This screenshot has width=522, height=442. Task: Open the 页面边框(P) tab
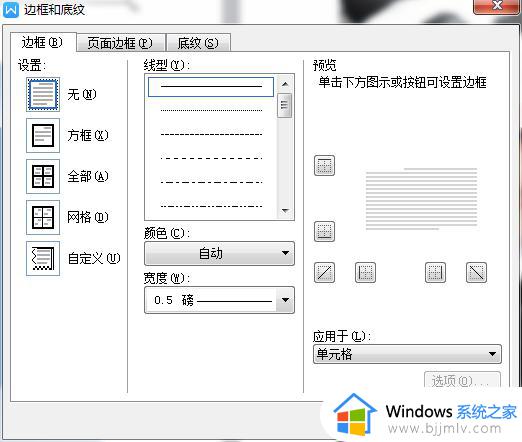[x=120, y=43]
